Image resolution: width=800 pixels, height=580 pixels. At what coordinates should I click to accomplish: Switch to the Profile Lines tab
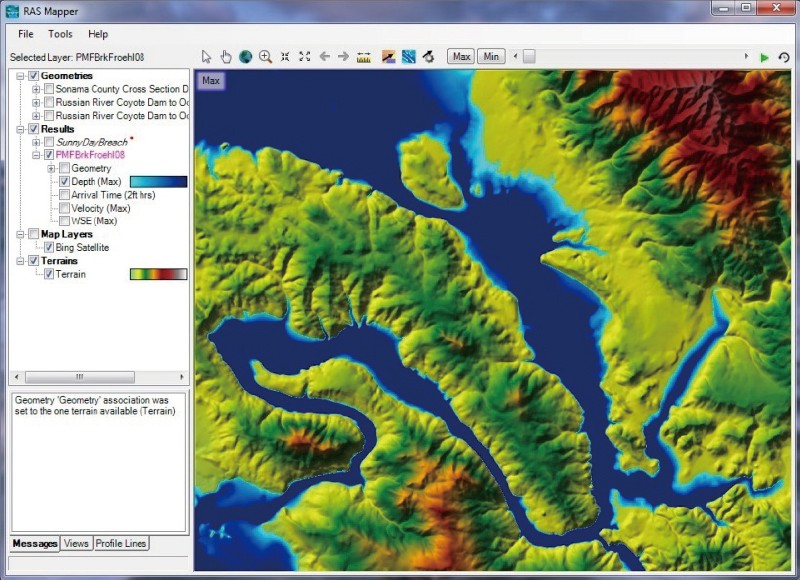[121, 543]
